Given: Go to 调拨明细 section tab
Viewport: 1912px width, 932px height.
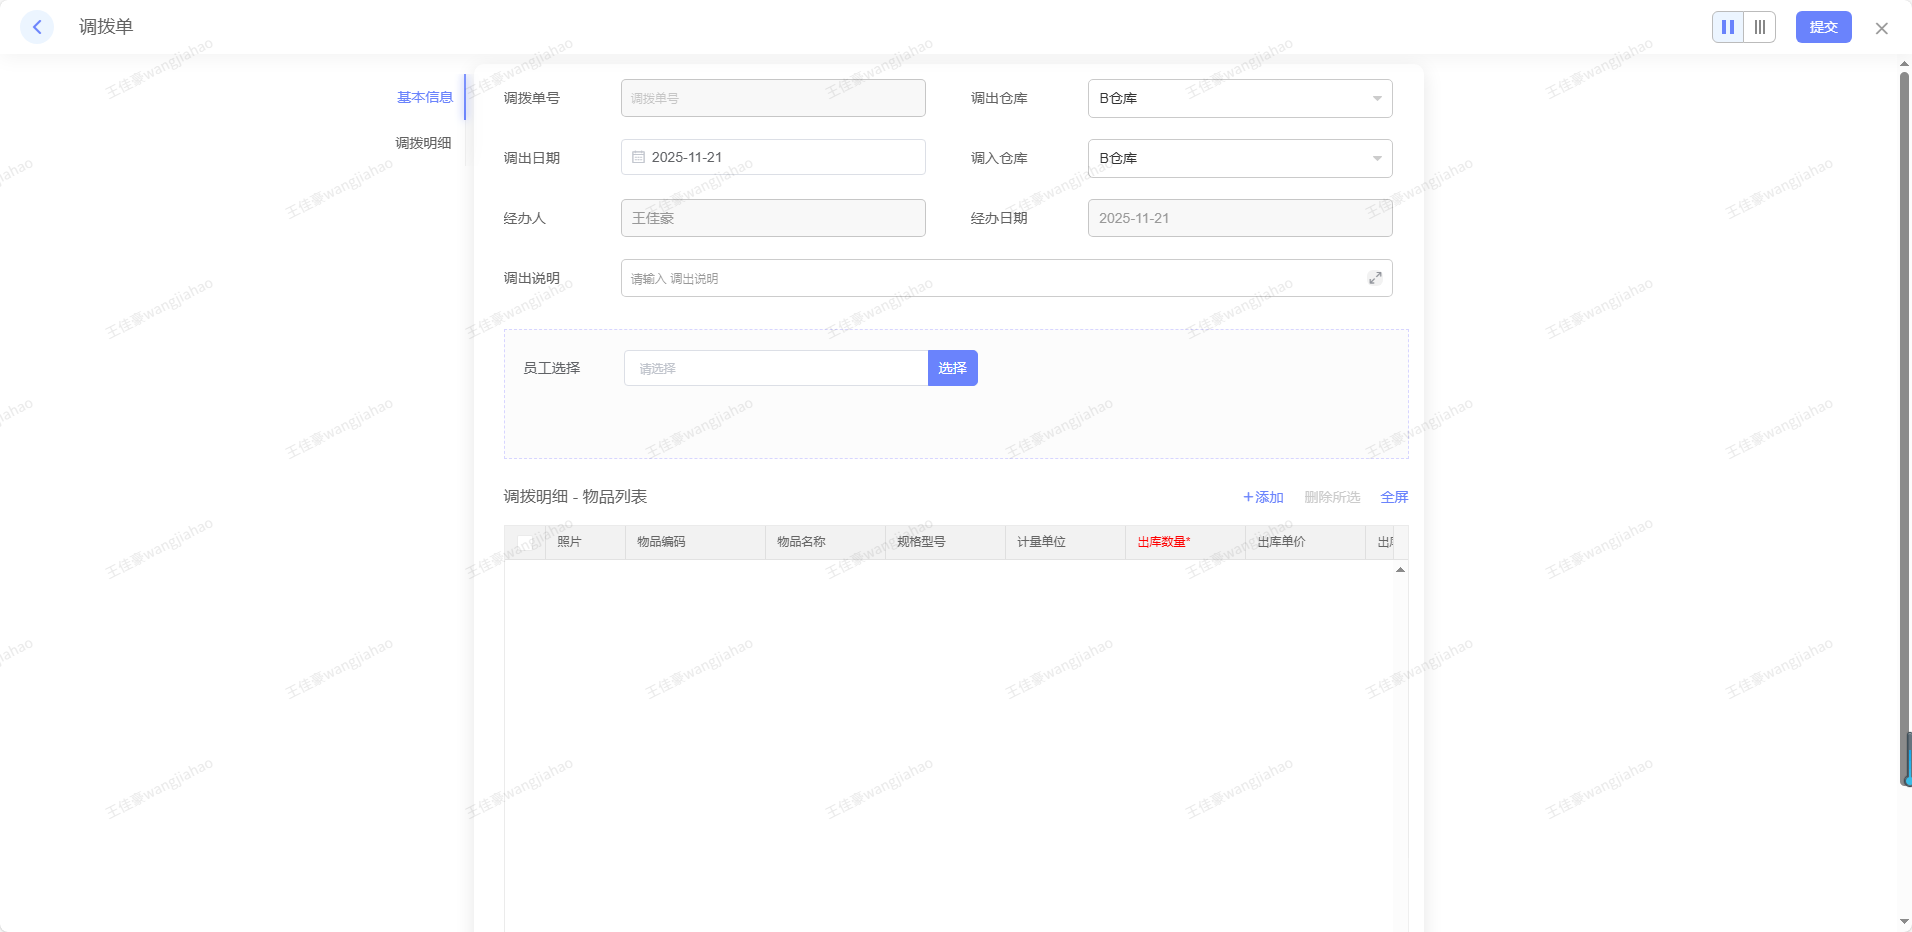Looking at the screenshot, I should [423, 143].
